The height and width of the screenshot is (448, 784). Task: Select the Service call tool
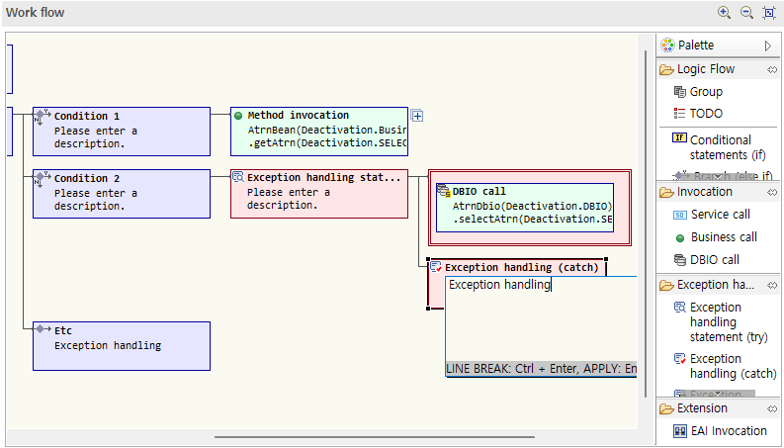[x=719, y=214]
